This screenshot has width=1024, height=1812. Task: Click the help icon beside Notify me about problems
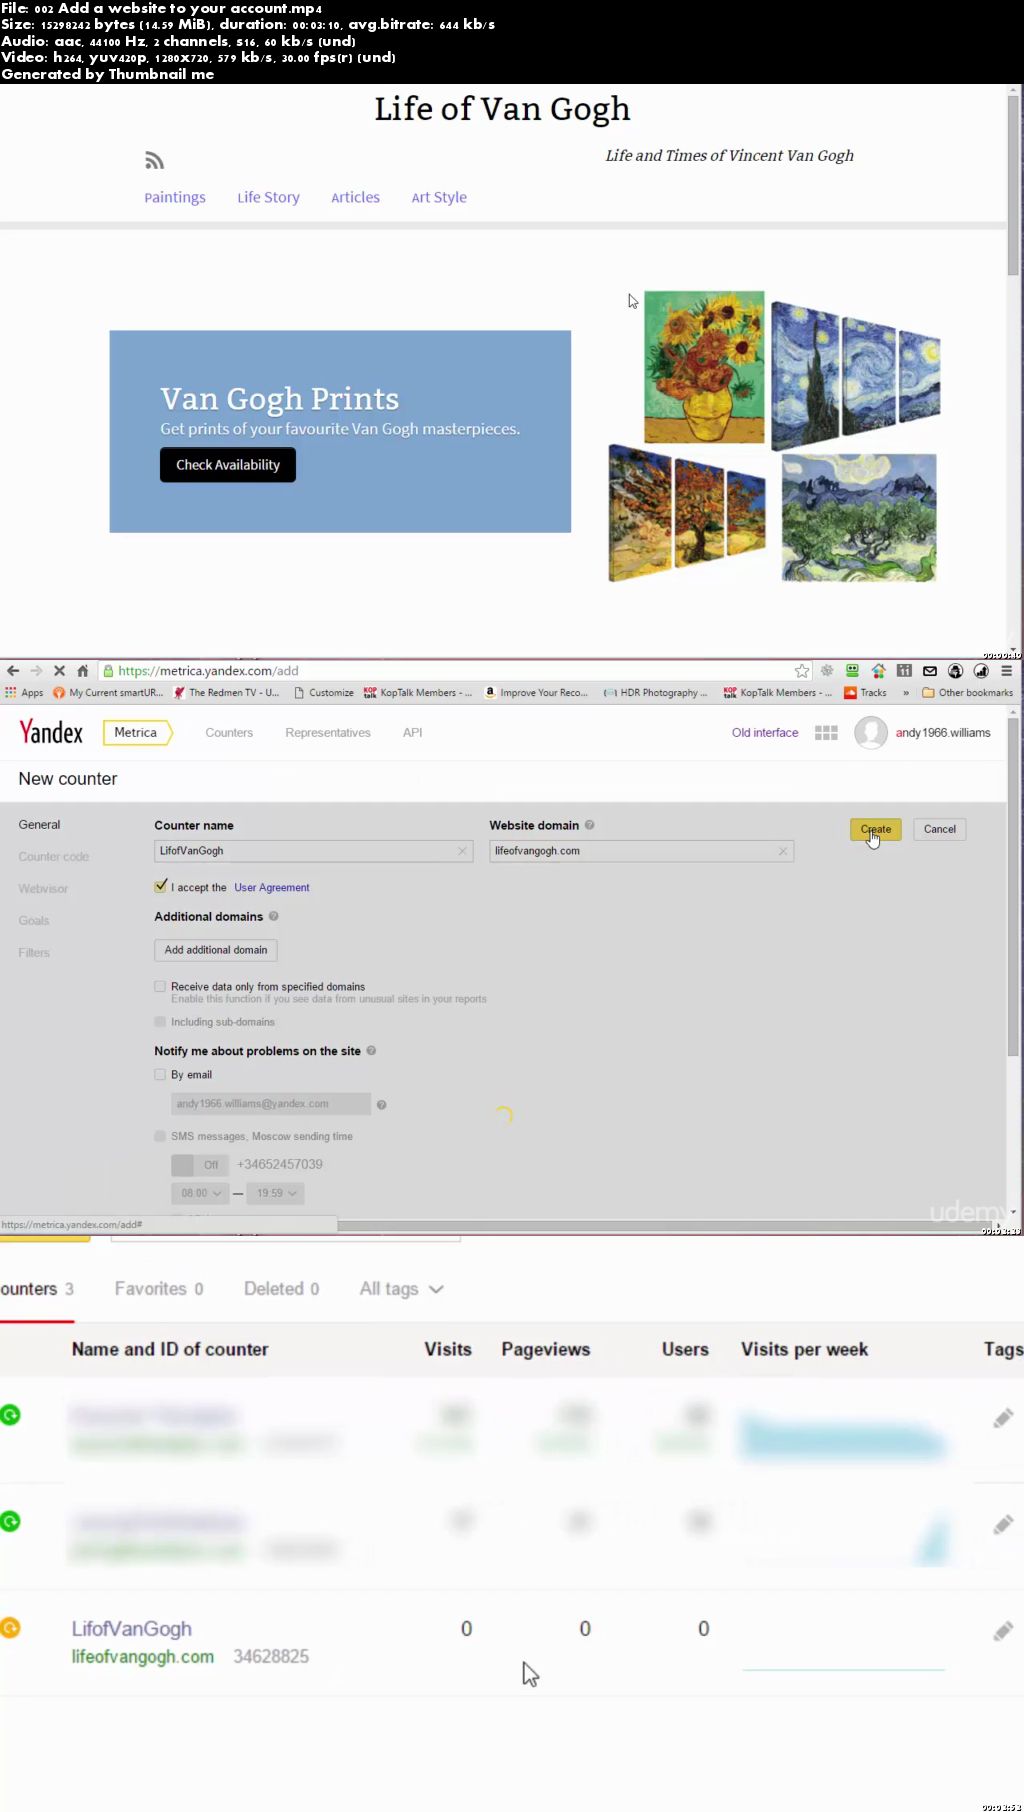[371, 1051]
